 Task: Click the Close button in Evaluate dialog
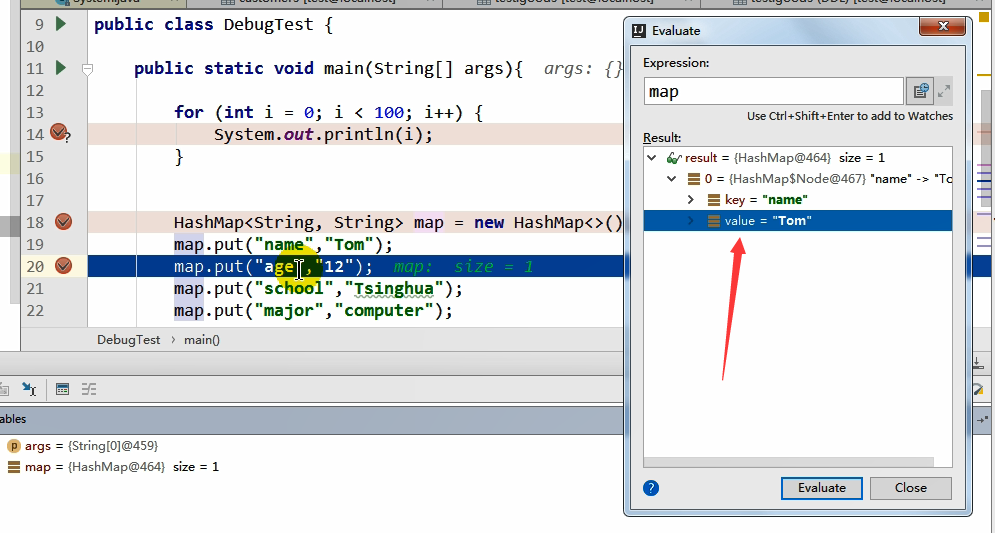pos(911,488)
